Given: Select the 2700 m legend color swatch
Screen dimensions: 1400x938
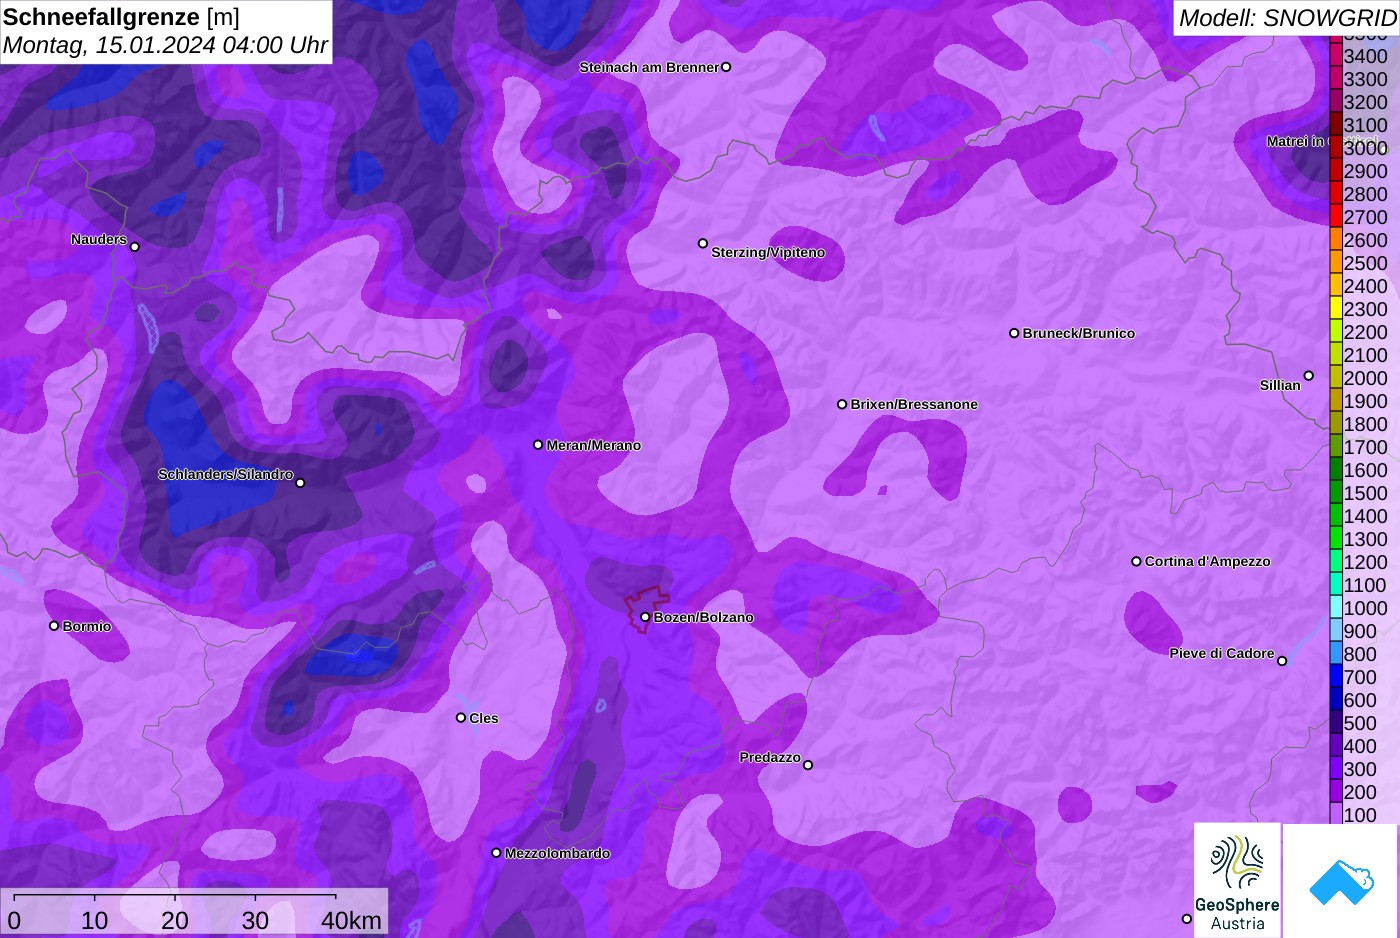Looking at the screenshot, I should pyautogui.click(x=1336, y=217).
